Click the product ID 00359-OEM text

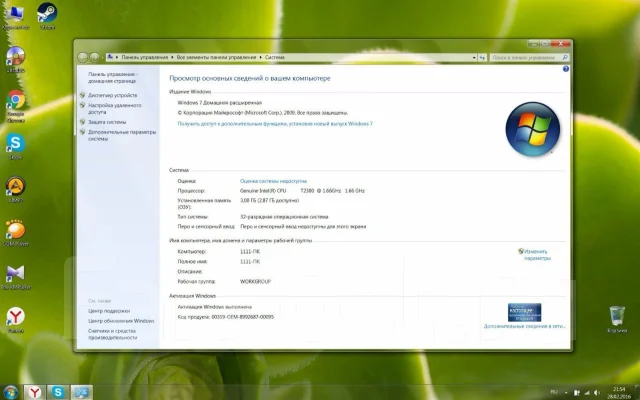(242, 317)
